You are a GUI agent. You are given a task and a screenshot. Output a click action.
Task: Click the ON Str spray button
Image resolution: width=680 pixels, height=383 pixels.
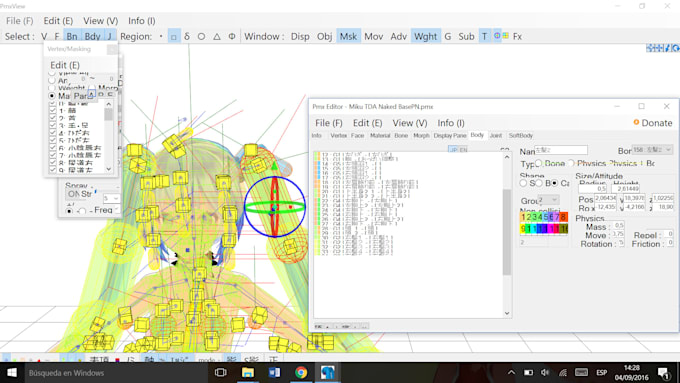(79, 194)
